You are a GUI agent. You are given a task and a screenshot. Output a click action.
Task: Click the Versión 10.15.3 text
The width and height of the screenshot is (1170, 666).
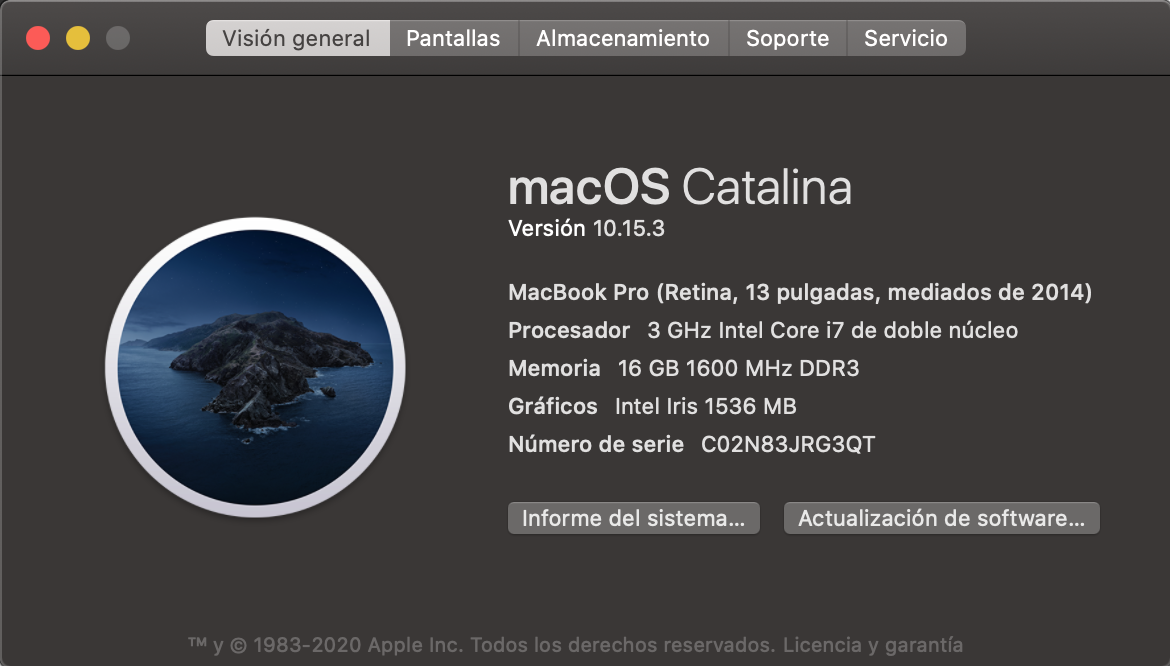(x=586, y=228)
